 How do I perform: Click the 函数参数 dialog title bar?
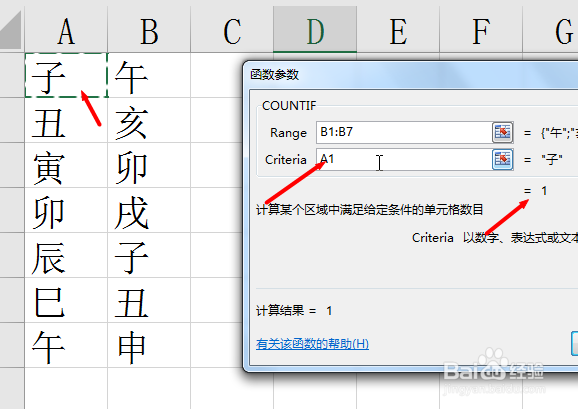(x=411, y=75)
